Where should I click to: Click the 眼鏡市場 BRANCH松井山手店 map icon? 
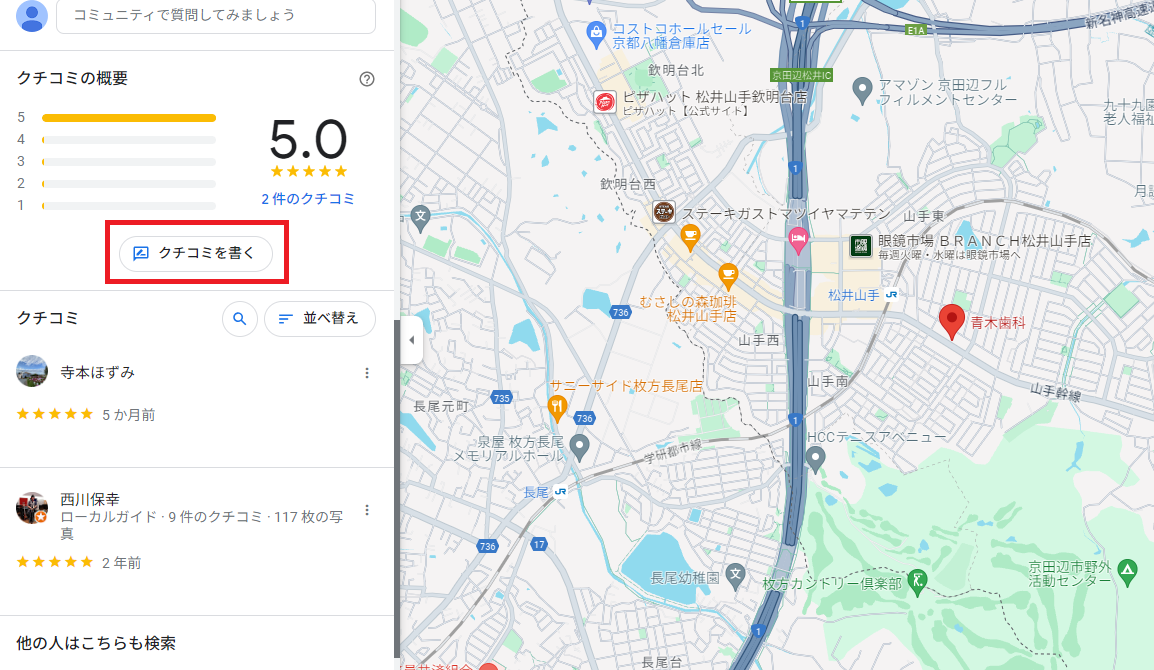(861, 246)
